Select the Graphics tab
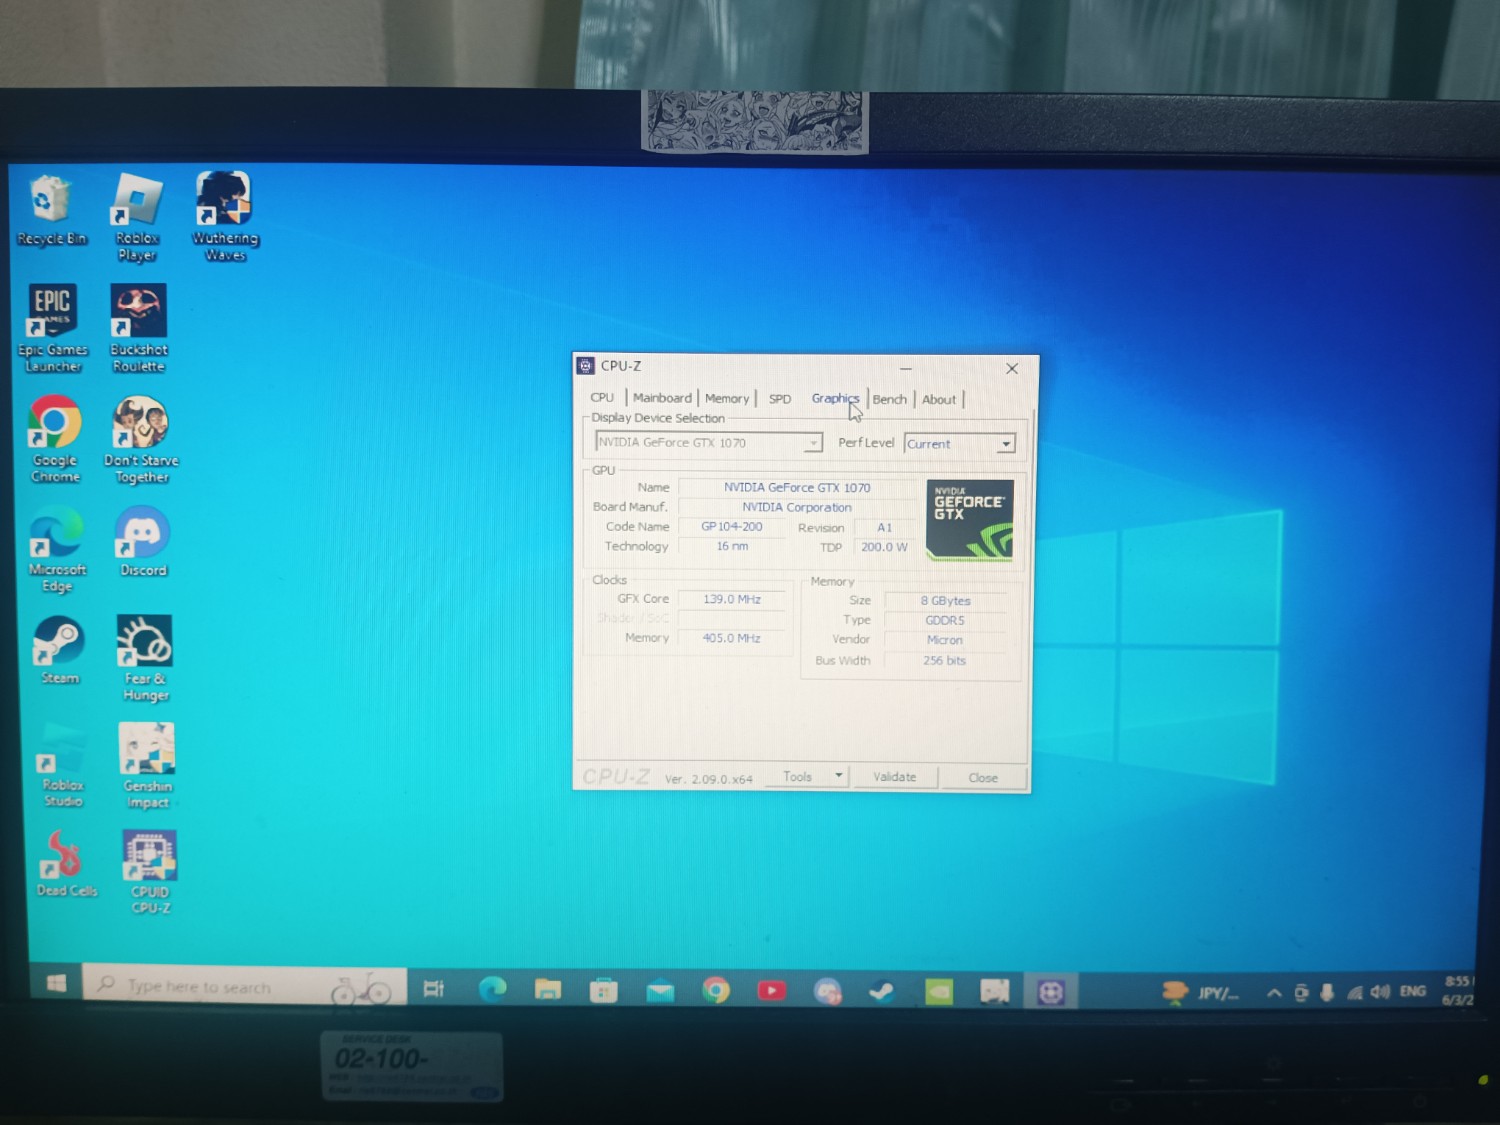1500x1125 pixels. pos(835,398)
